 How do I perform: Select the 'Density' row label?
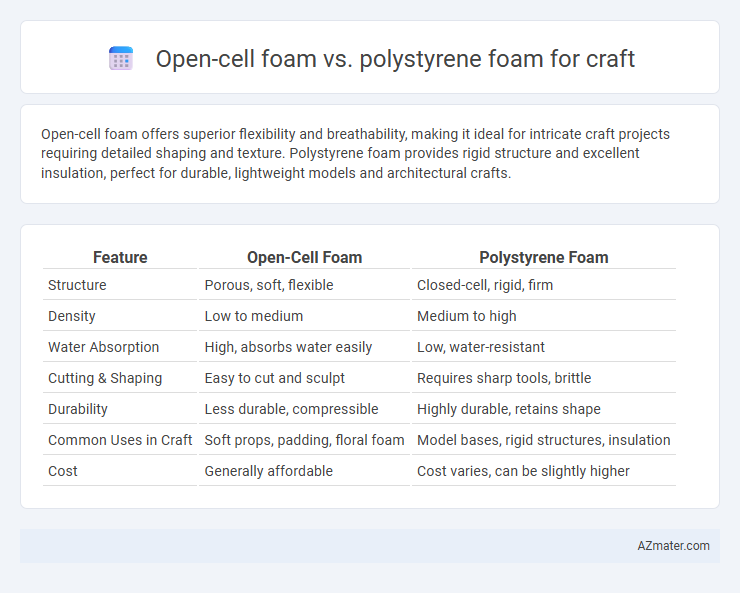pyautogui.click(x=72, y=316)
